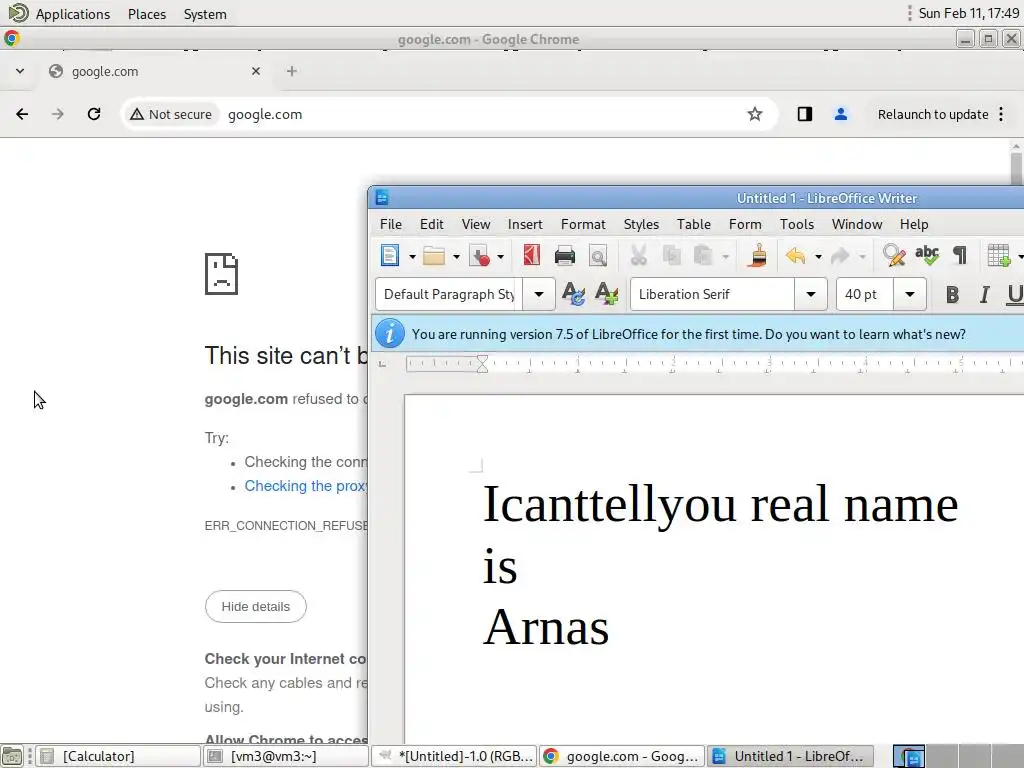
Task: Click the 40 pt font size field
Action: coord(865,294)
